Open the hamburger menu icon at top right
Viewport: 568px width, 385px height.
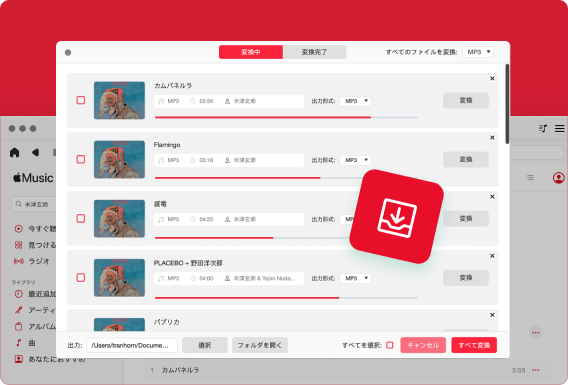click(560, 128)
